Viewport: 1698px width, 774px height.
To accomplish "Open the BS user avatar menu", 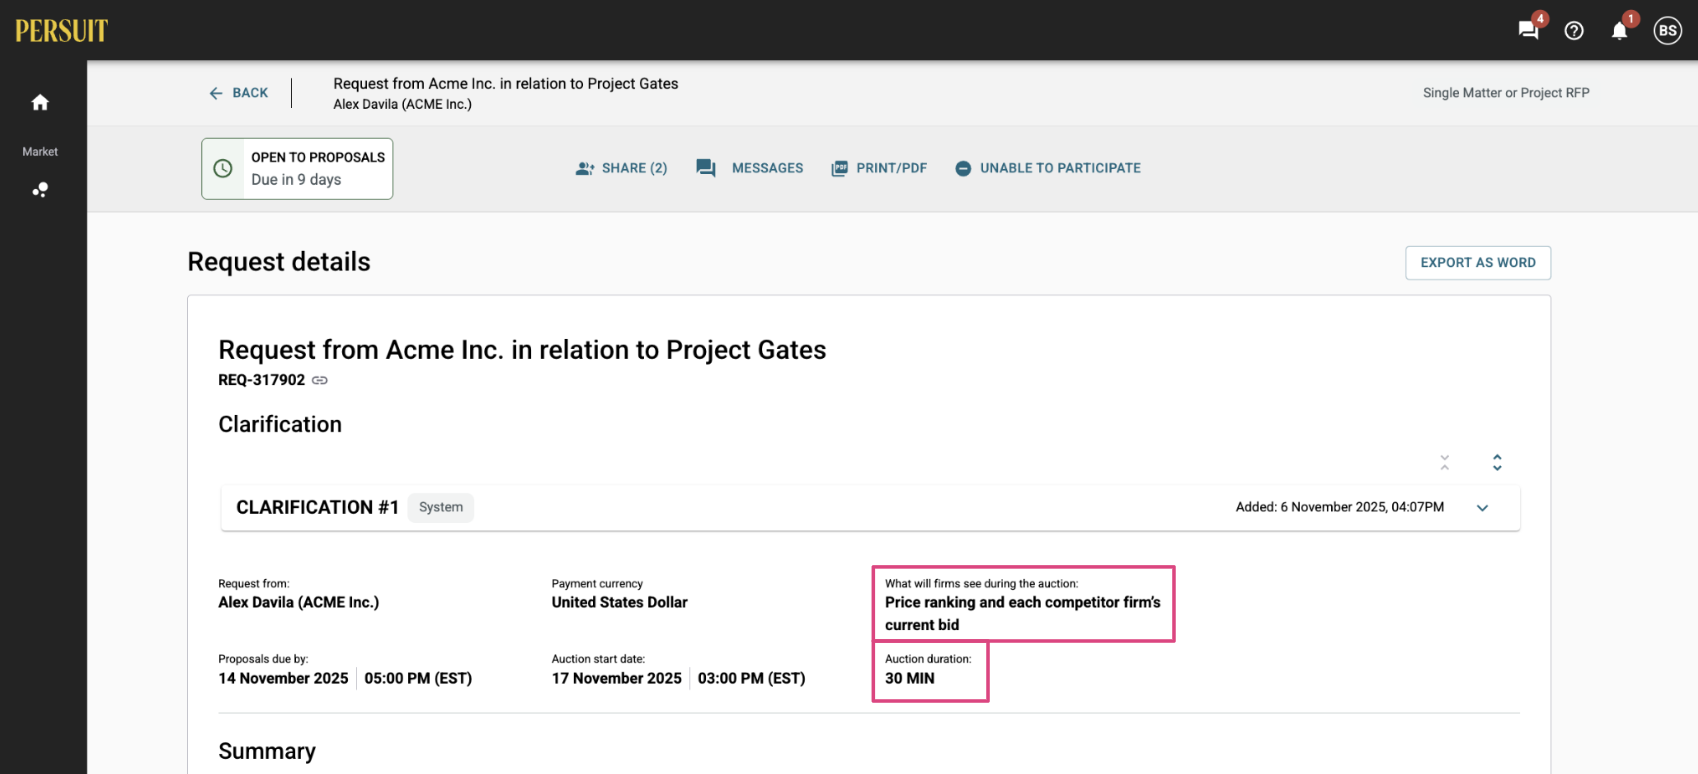I will click(1667, 31).
